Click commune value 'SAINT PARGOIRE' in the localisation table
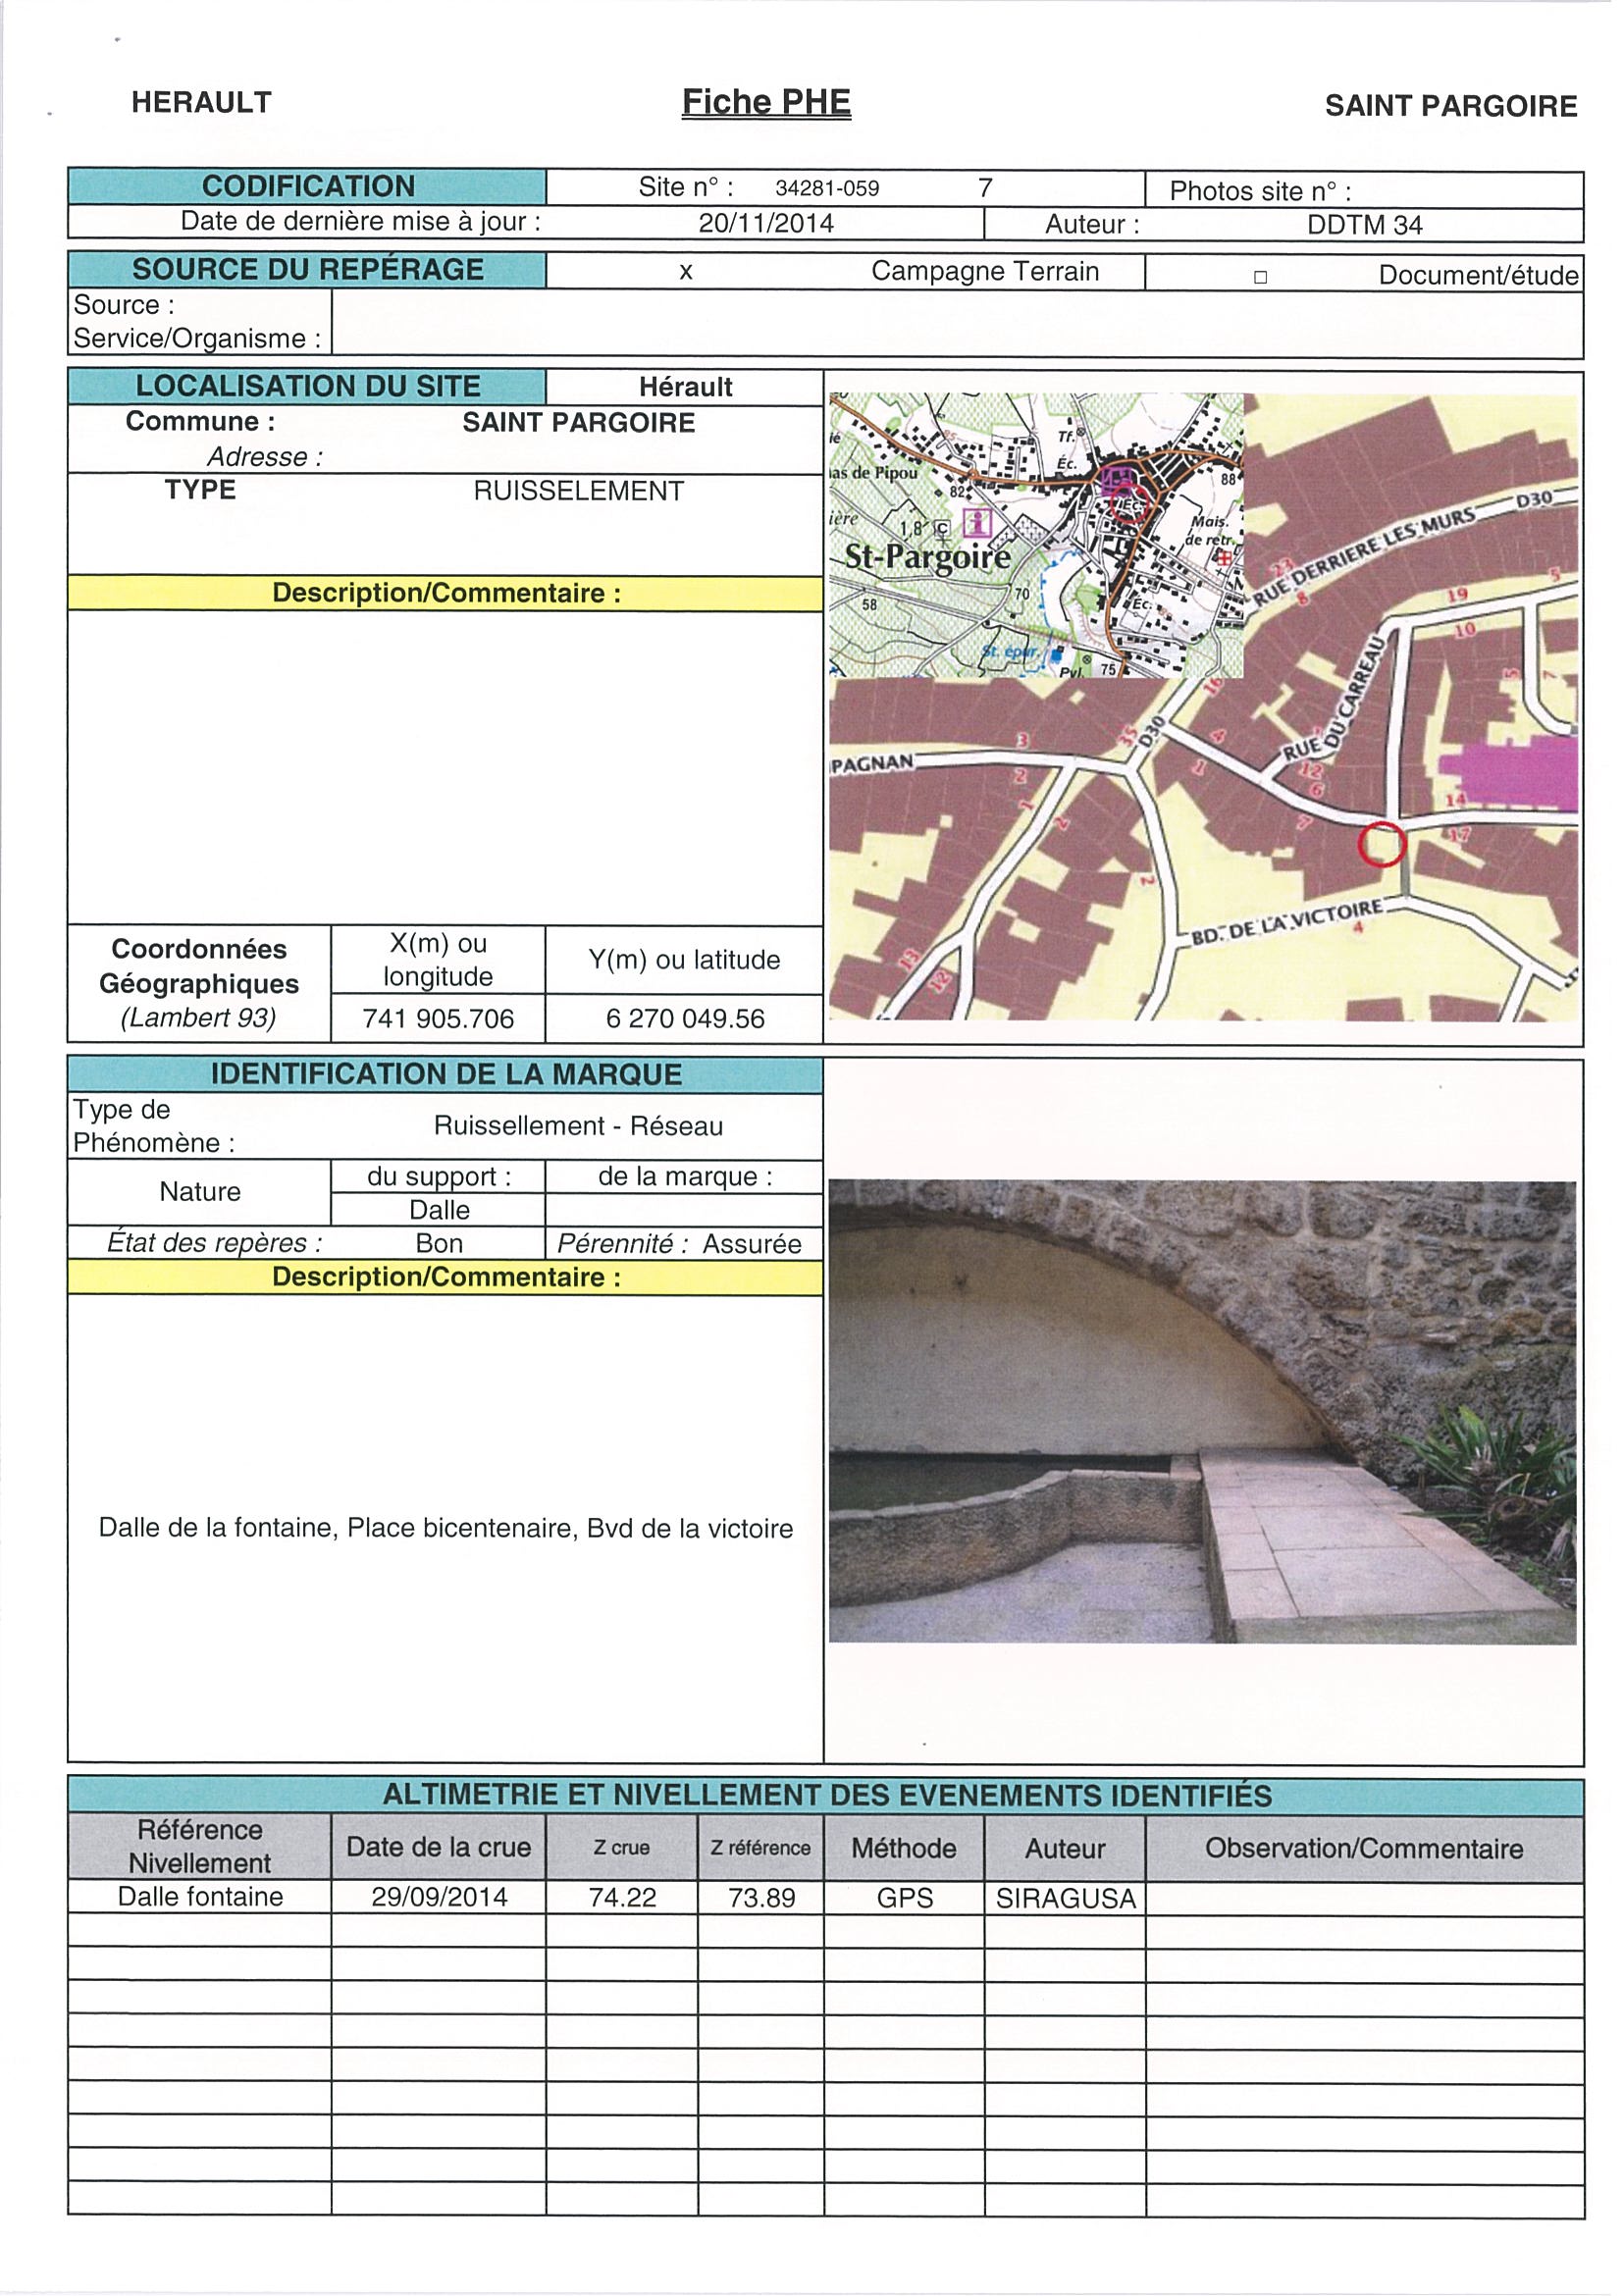Image resolution: width=1623 pixels, height=2296 pixels. (x=578, y=422)
